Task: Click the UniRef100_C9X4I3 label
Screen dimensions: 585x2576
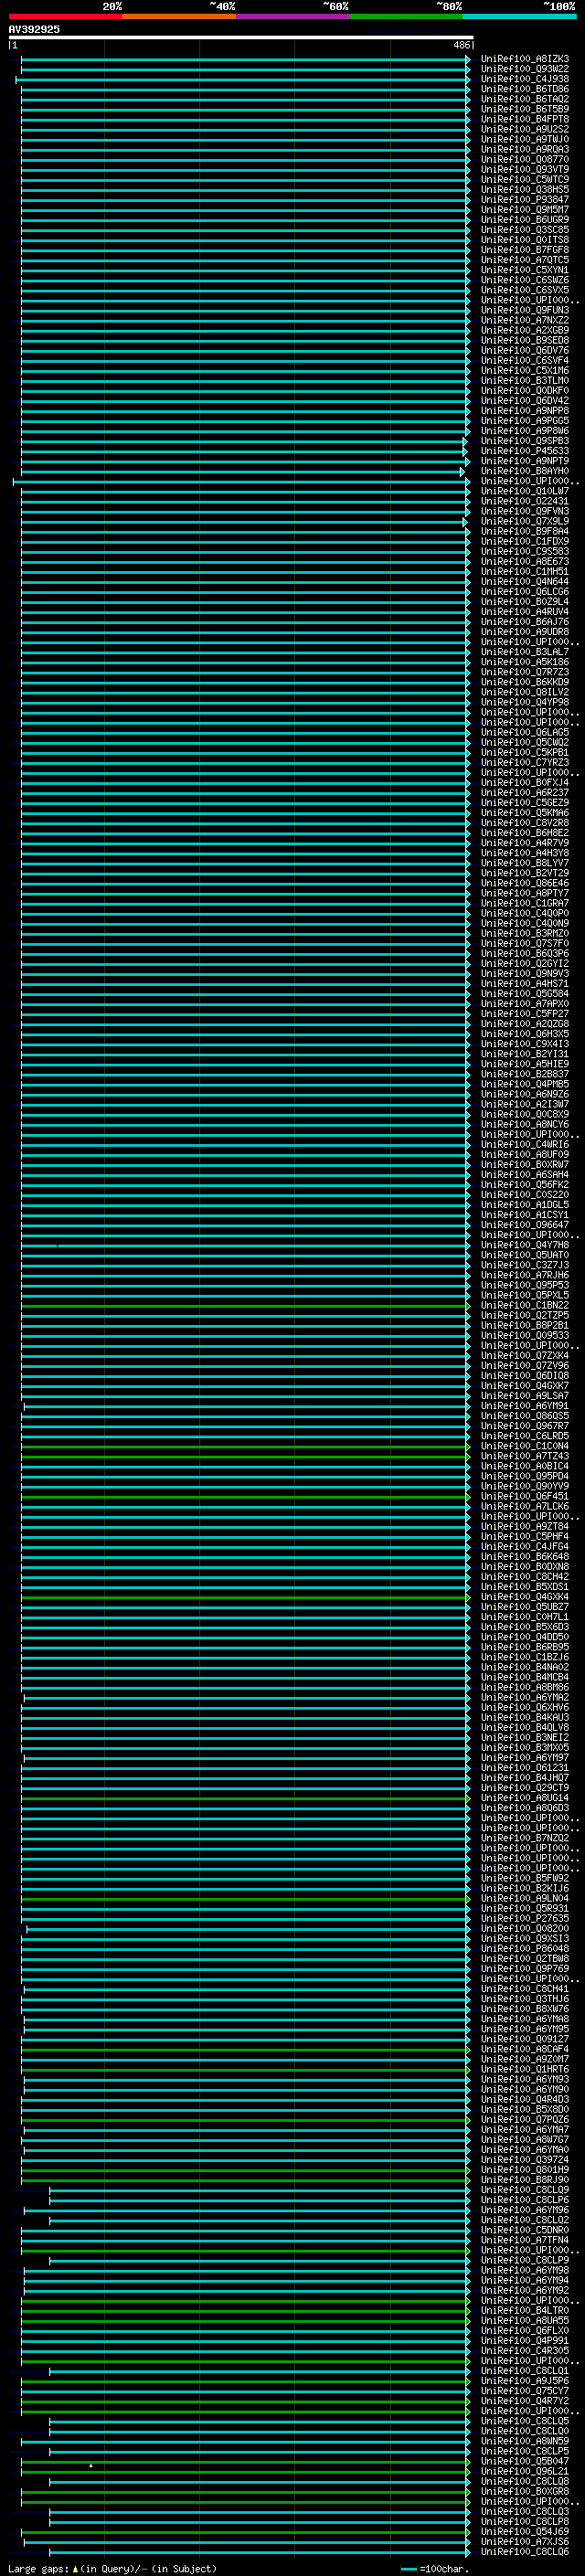Action: coord(525,1044)
